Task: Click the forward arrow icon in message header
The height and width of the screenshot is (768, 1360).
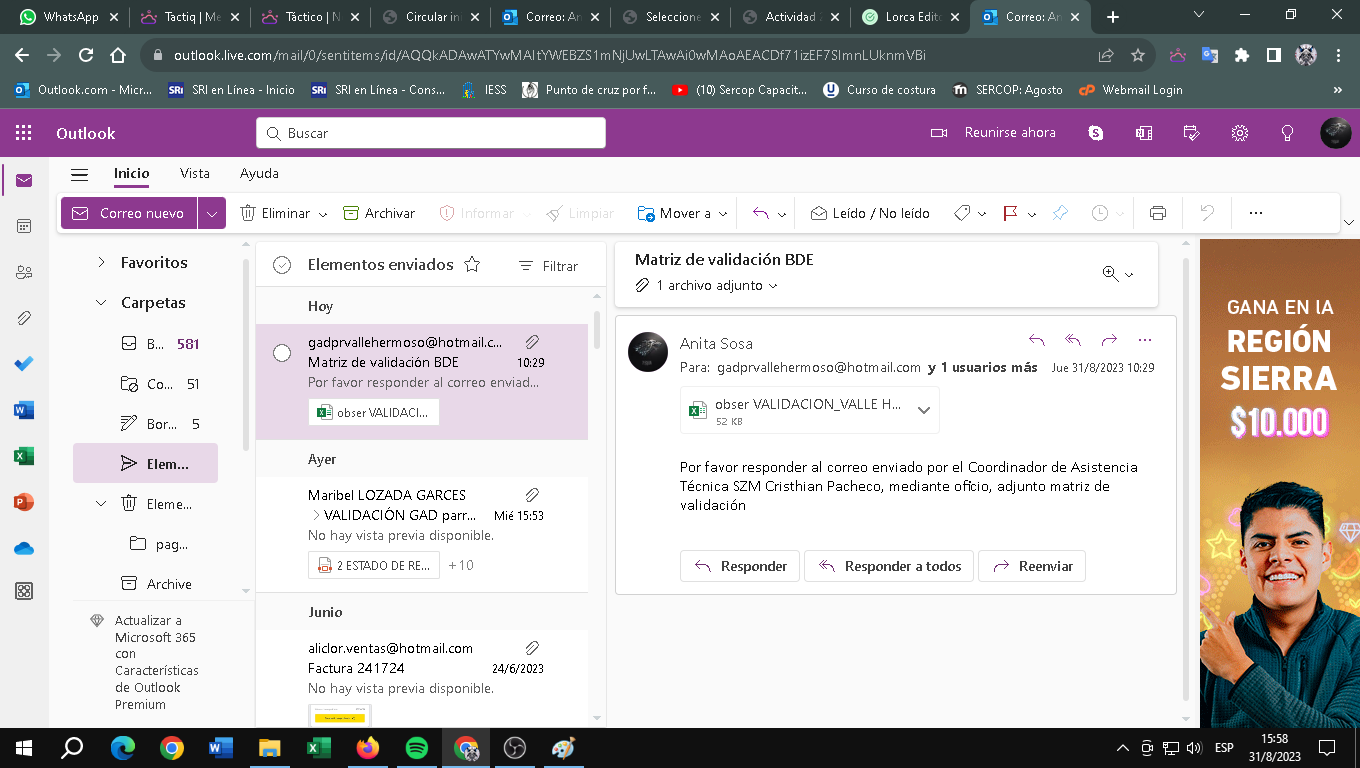Action: [1108, 340]
